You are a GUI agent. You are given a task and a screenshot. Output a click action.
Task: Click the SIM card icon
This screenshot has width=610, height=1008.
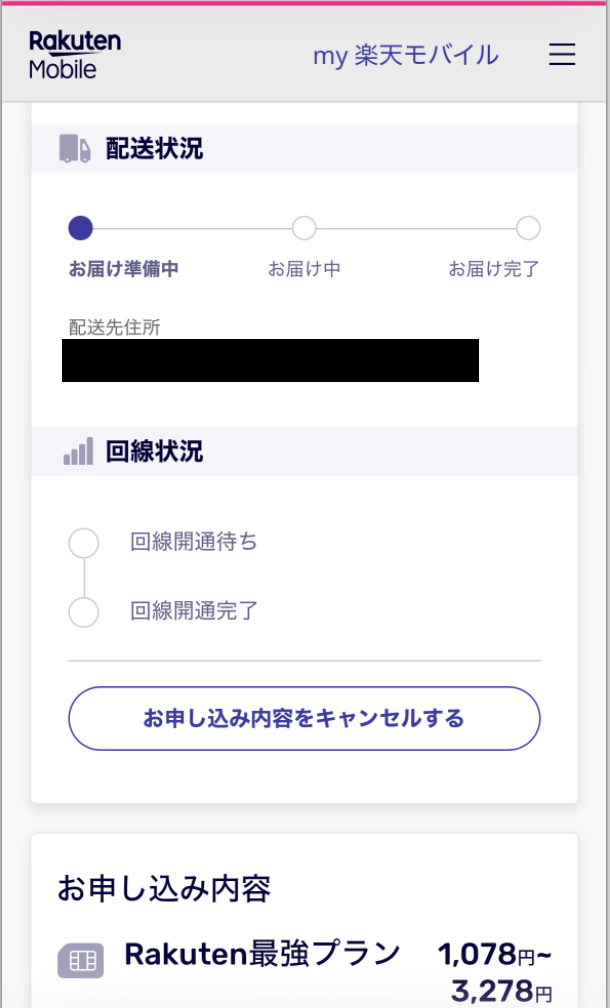tap(81, 961)
